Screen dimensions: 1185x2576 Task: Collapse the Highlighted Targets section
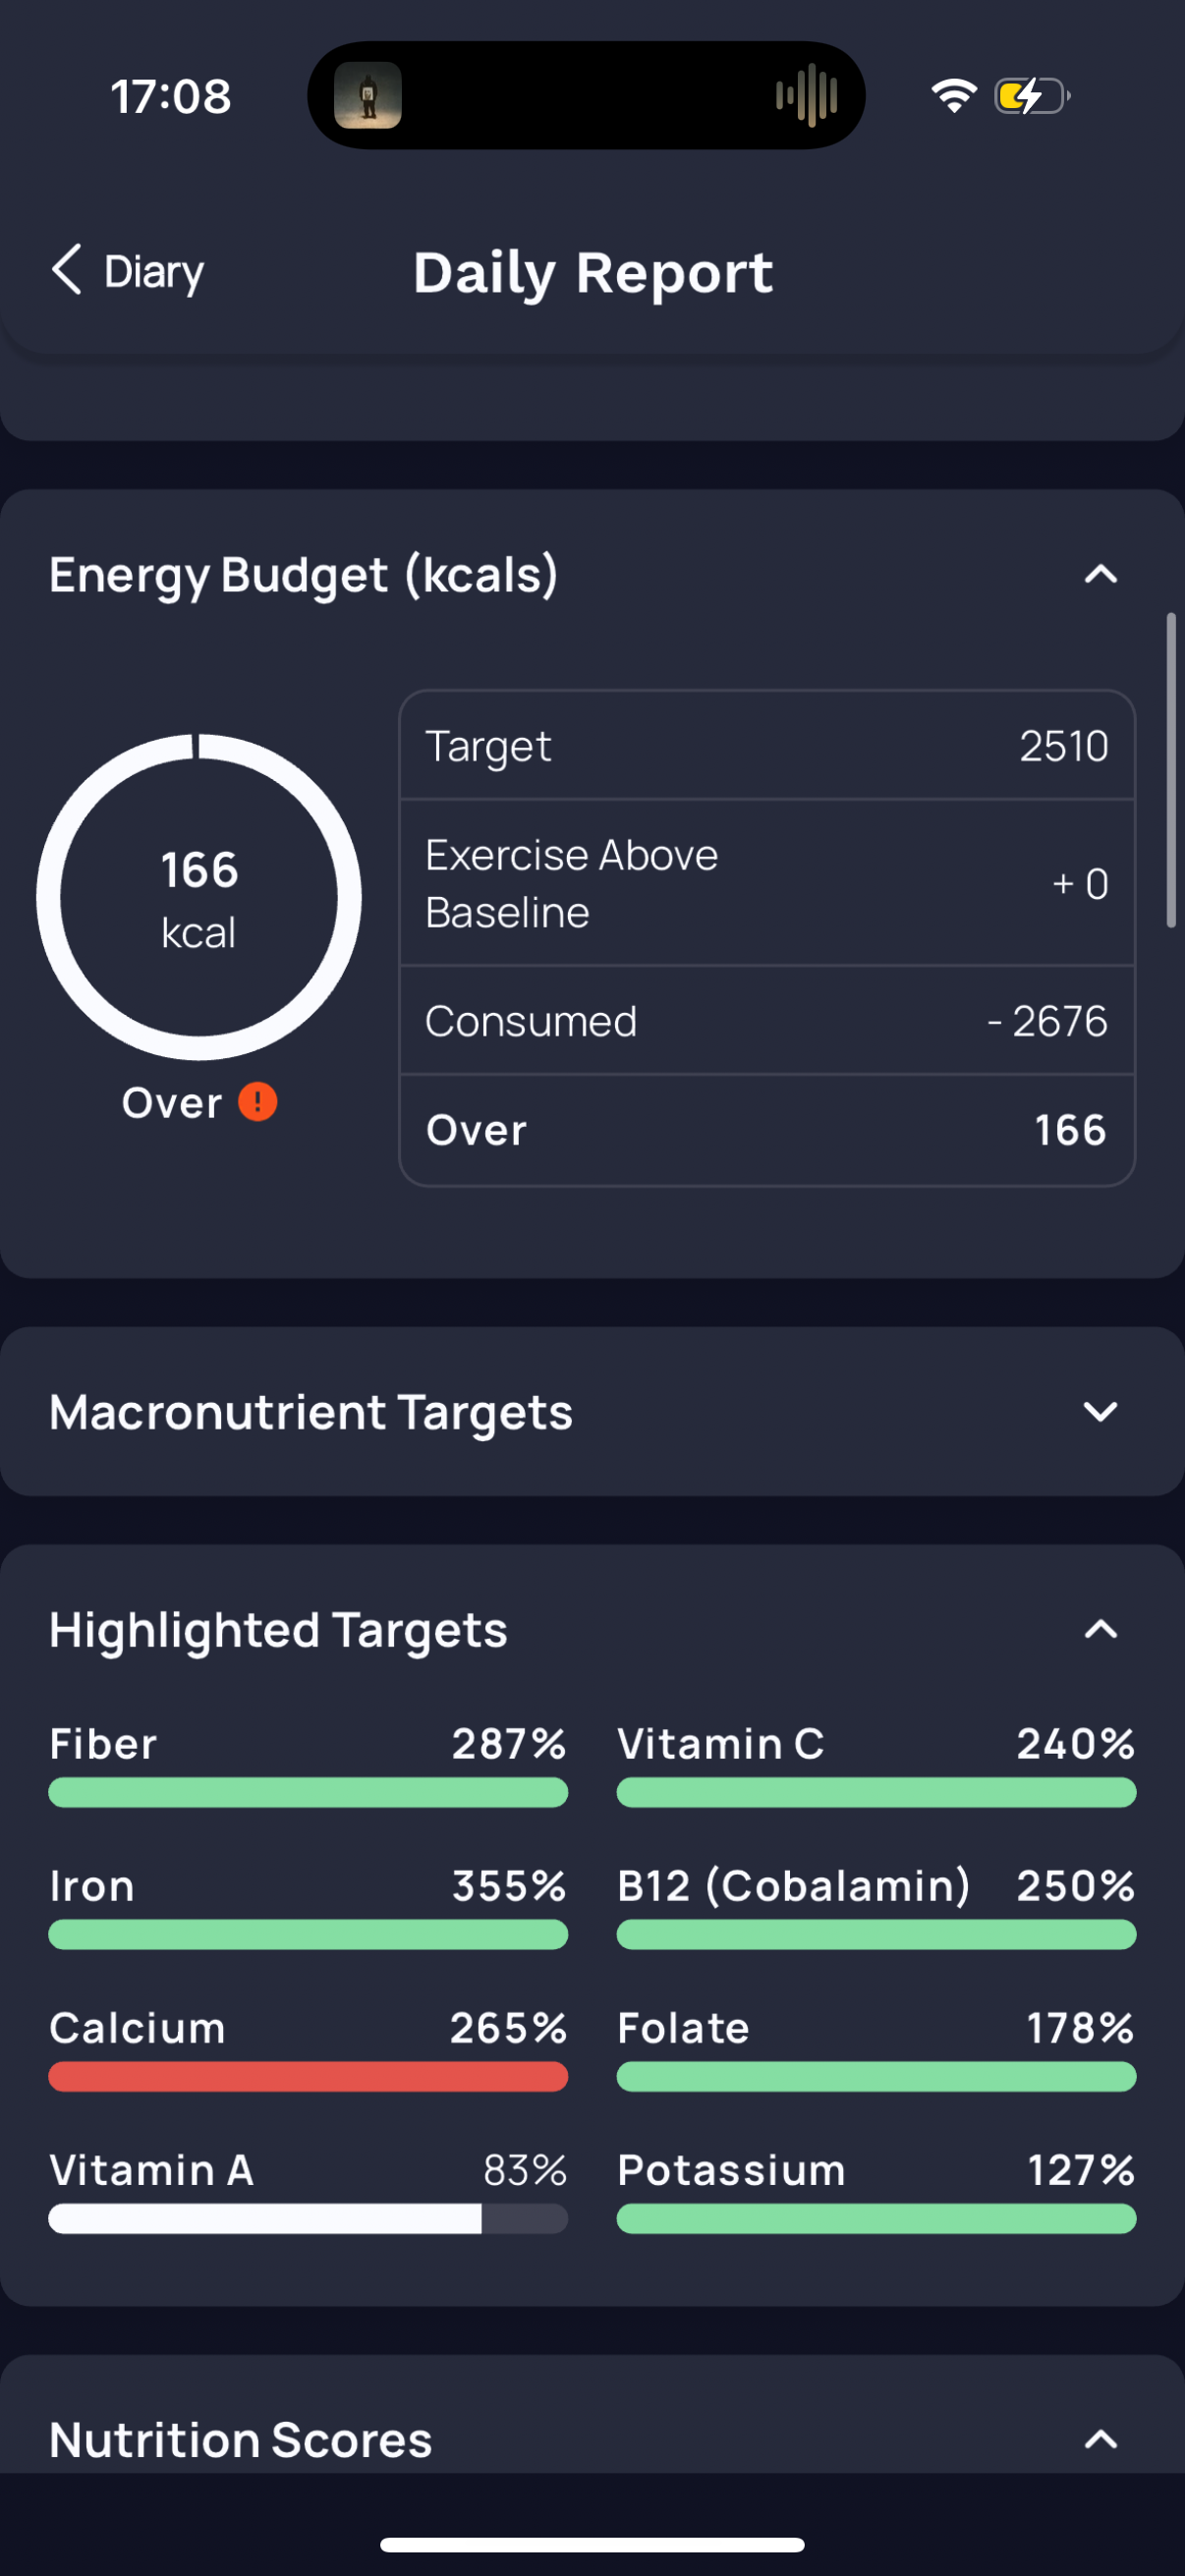[x=1101, y=1630]
